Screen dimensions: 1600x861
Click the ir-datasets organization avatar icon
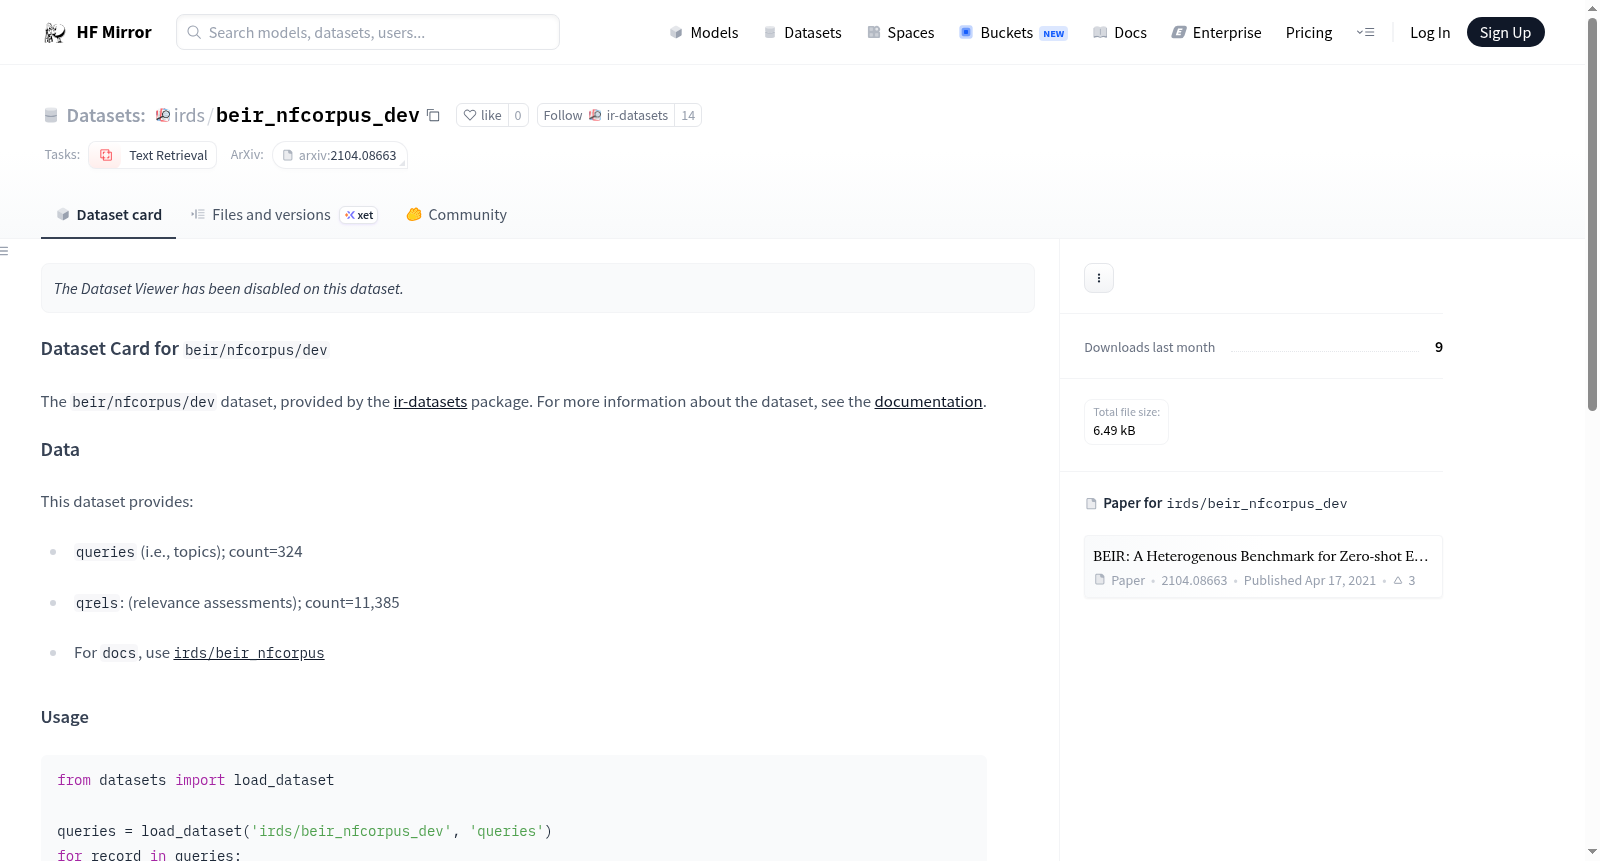tap(595, 115)
